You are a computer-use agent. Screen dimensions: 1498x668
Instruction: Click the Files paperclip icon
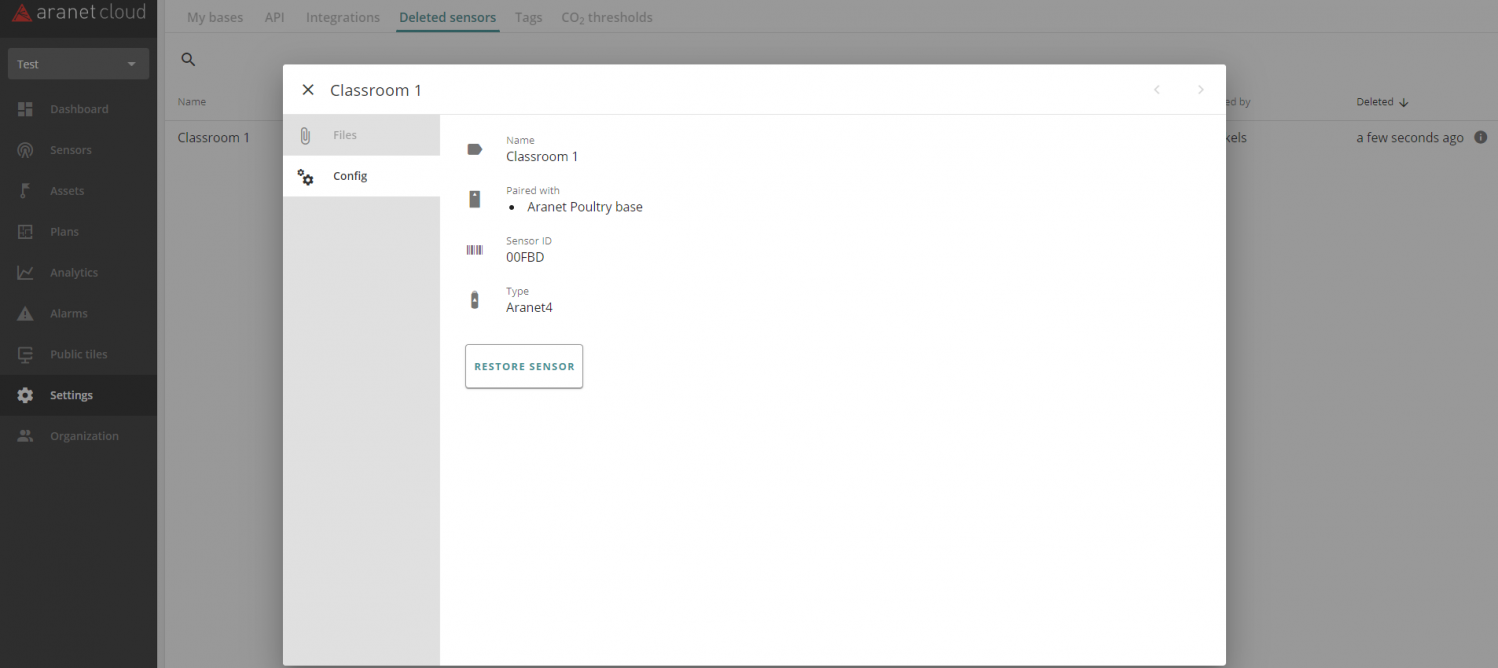click(306, 135)
